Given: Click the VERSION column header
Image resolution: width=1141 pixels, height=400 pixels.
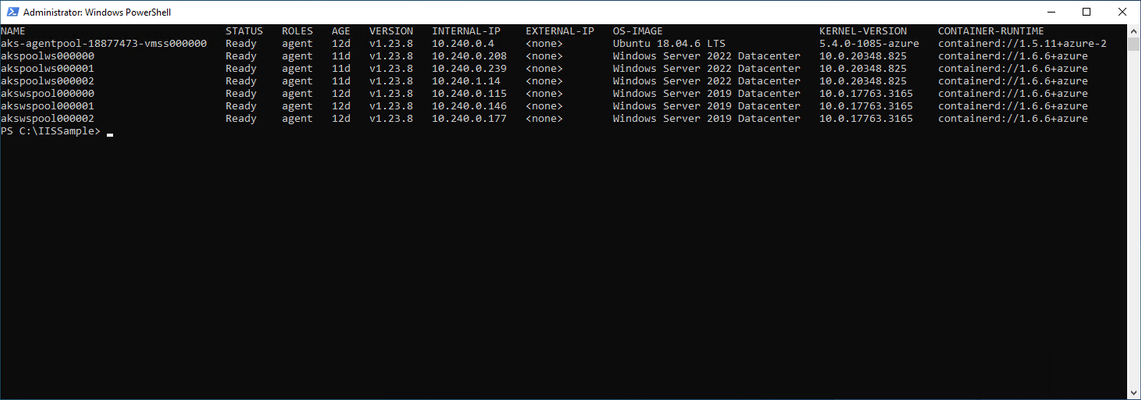Looking at the screenshot, I should click(x=391, y=31).
